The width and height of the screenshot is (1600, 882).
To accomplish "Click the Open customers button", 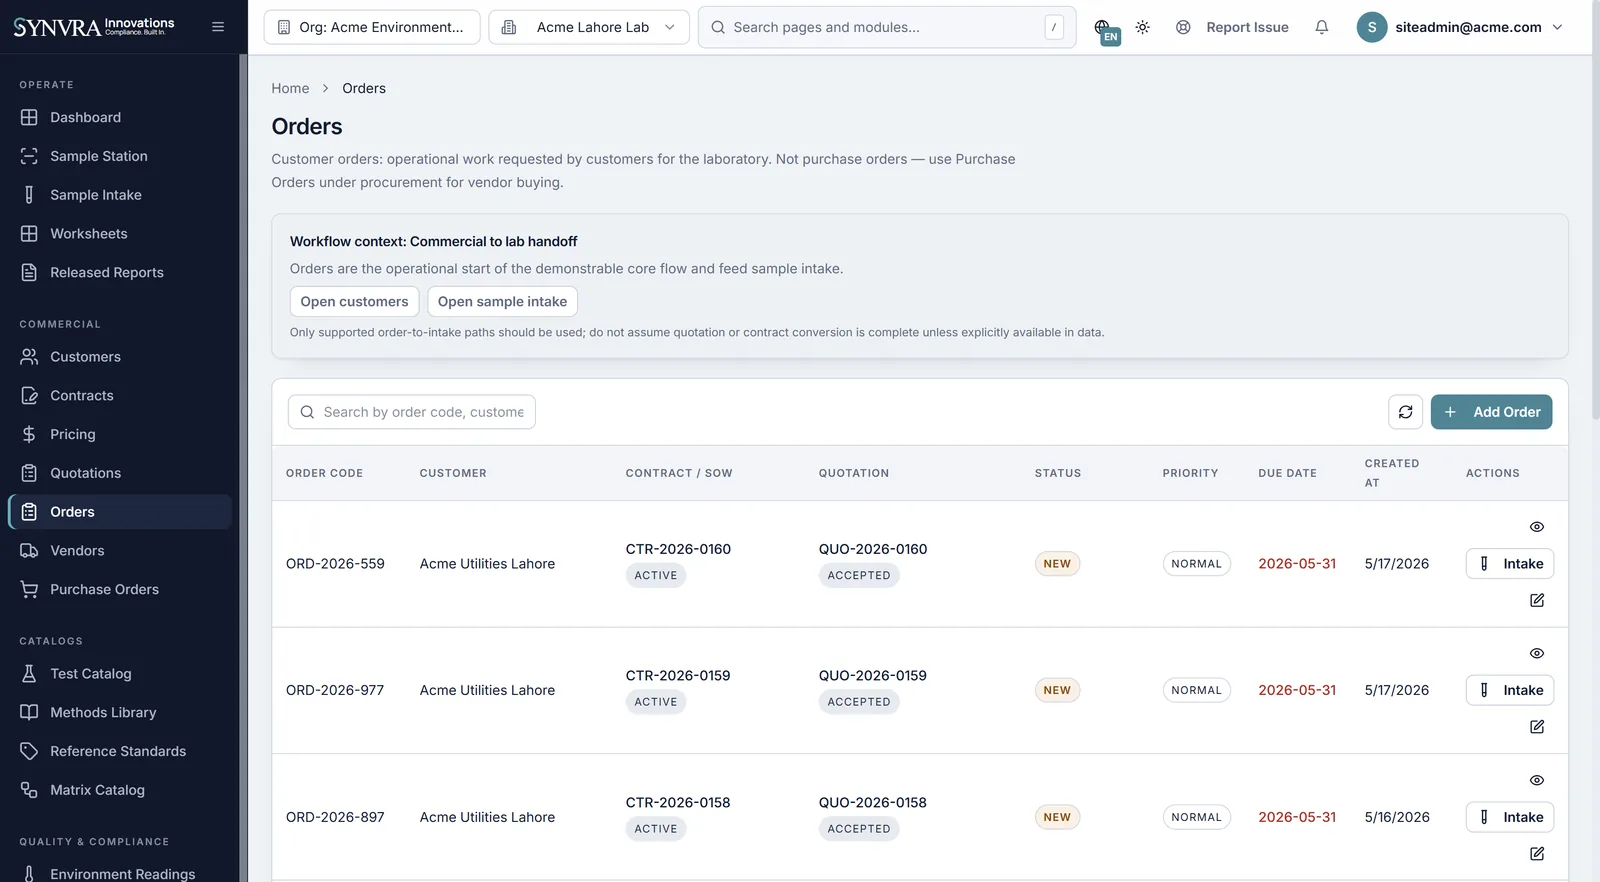I will [354, 301].
